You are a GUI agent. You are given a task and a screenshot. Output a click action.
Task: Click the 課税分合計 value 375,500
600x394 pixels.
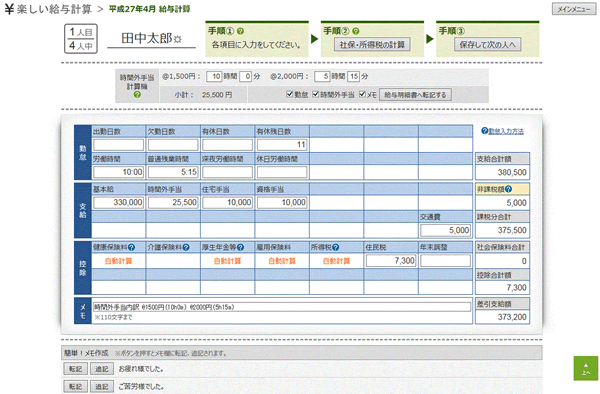click(512, 230)
